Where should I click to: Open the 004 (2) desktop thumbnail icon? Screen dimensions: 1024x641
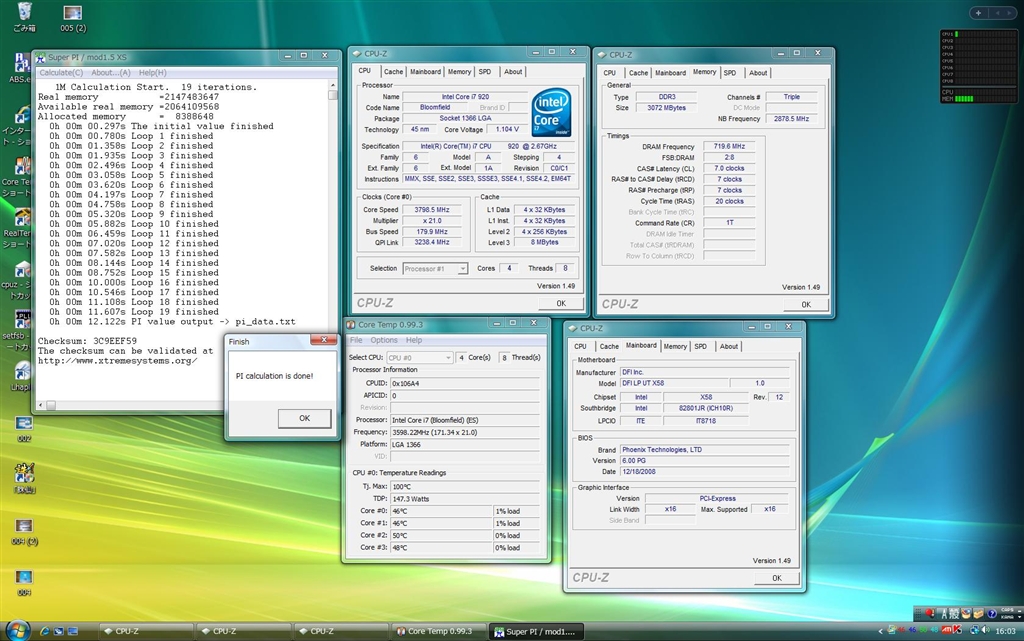(24, 526)
